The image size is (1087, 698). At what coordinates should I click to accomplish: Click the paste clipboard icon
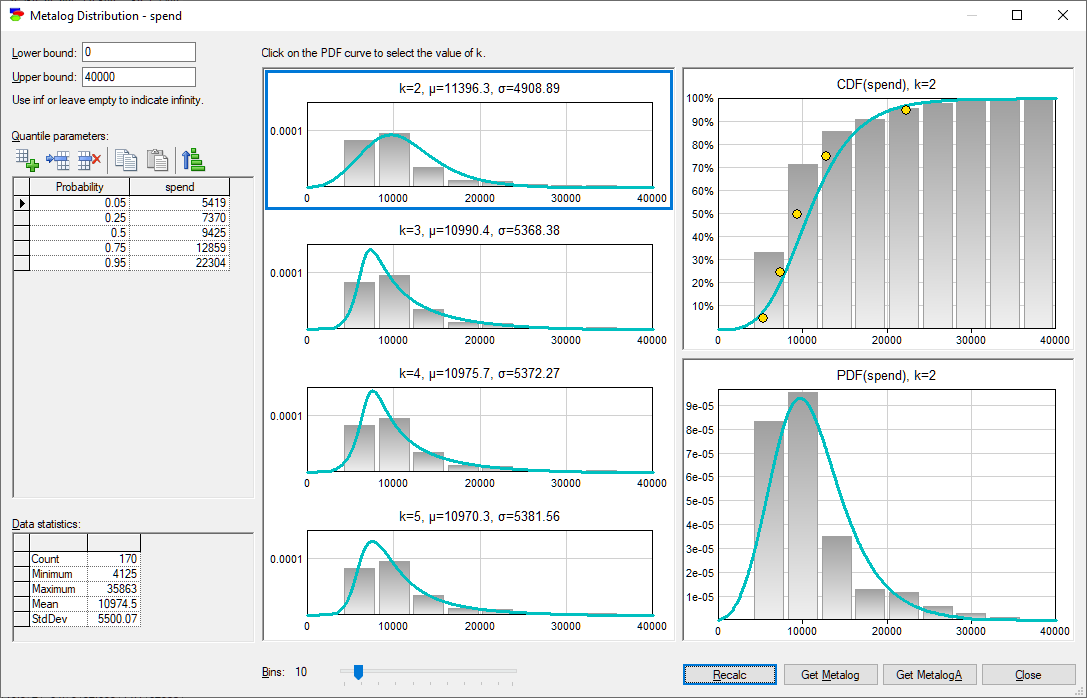(x=157, y=160)
